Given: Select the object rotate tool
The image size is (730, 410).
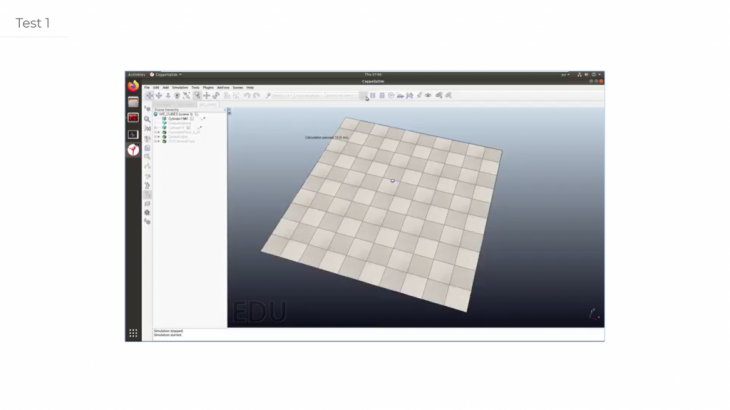Looking at the screenshot, I should 216,95.
